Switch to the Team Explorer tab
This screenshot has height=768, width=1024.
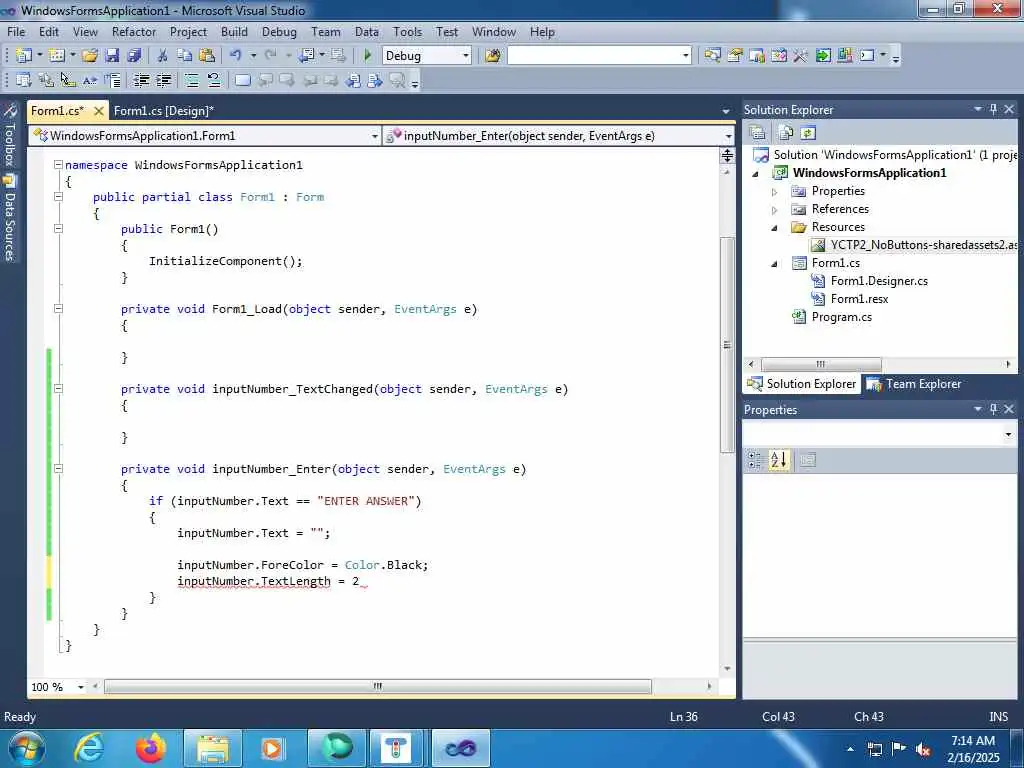914,384
